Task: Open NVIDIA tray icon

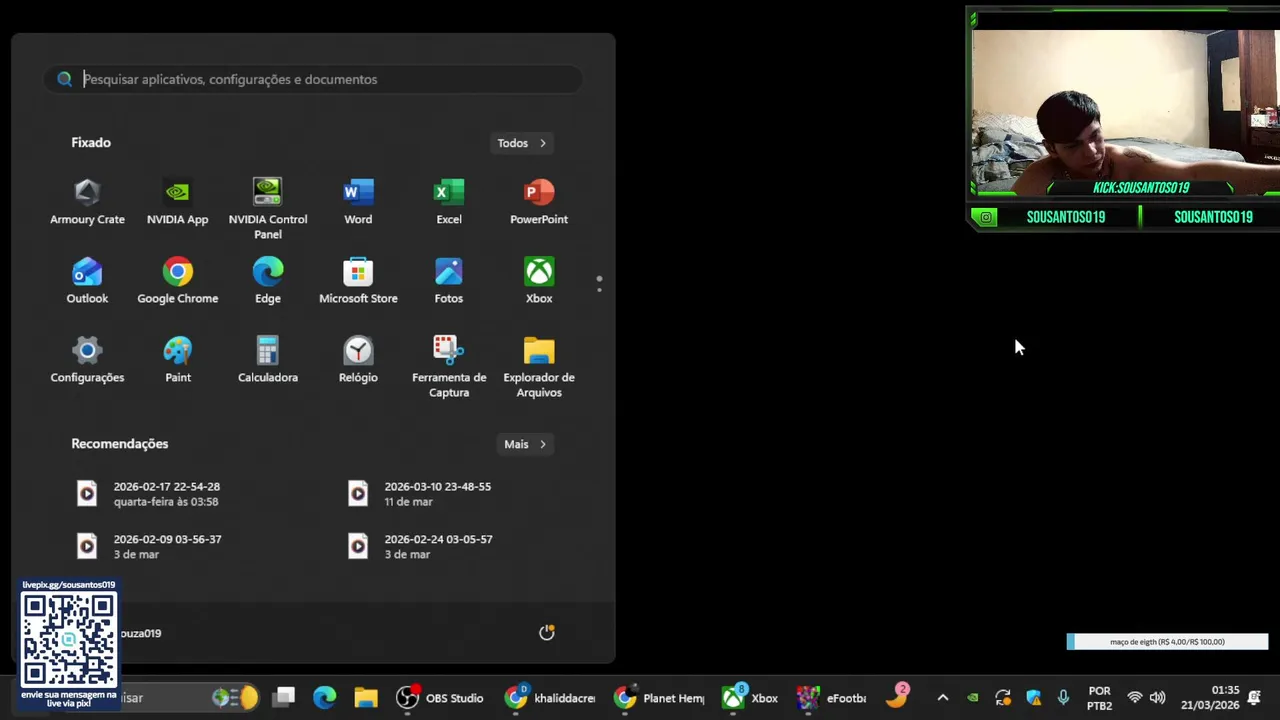Action: coord(972,698)
